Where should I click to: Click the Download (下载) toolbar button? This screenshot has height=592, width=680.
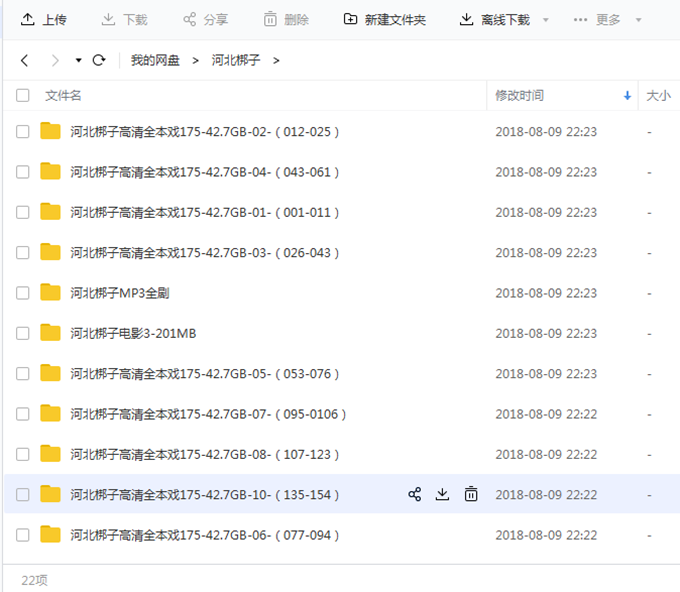point(124,20)
